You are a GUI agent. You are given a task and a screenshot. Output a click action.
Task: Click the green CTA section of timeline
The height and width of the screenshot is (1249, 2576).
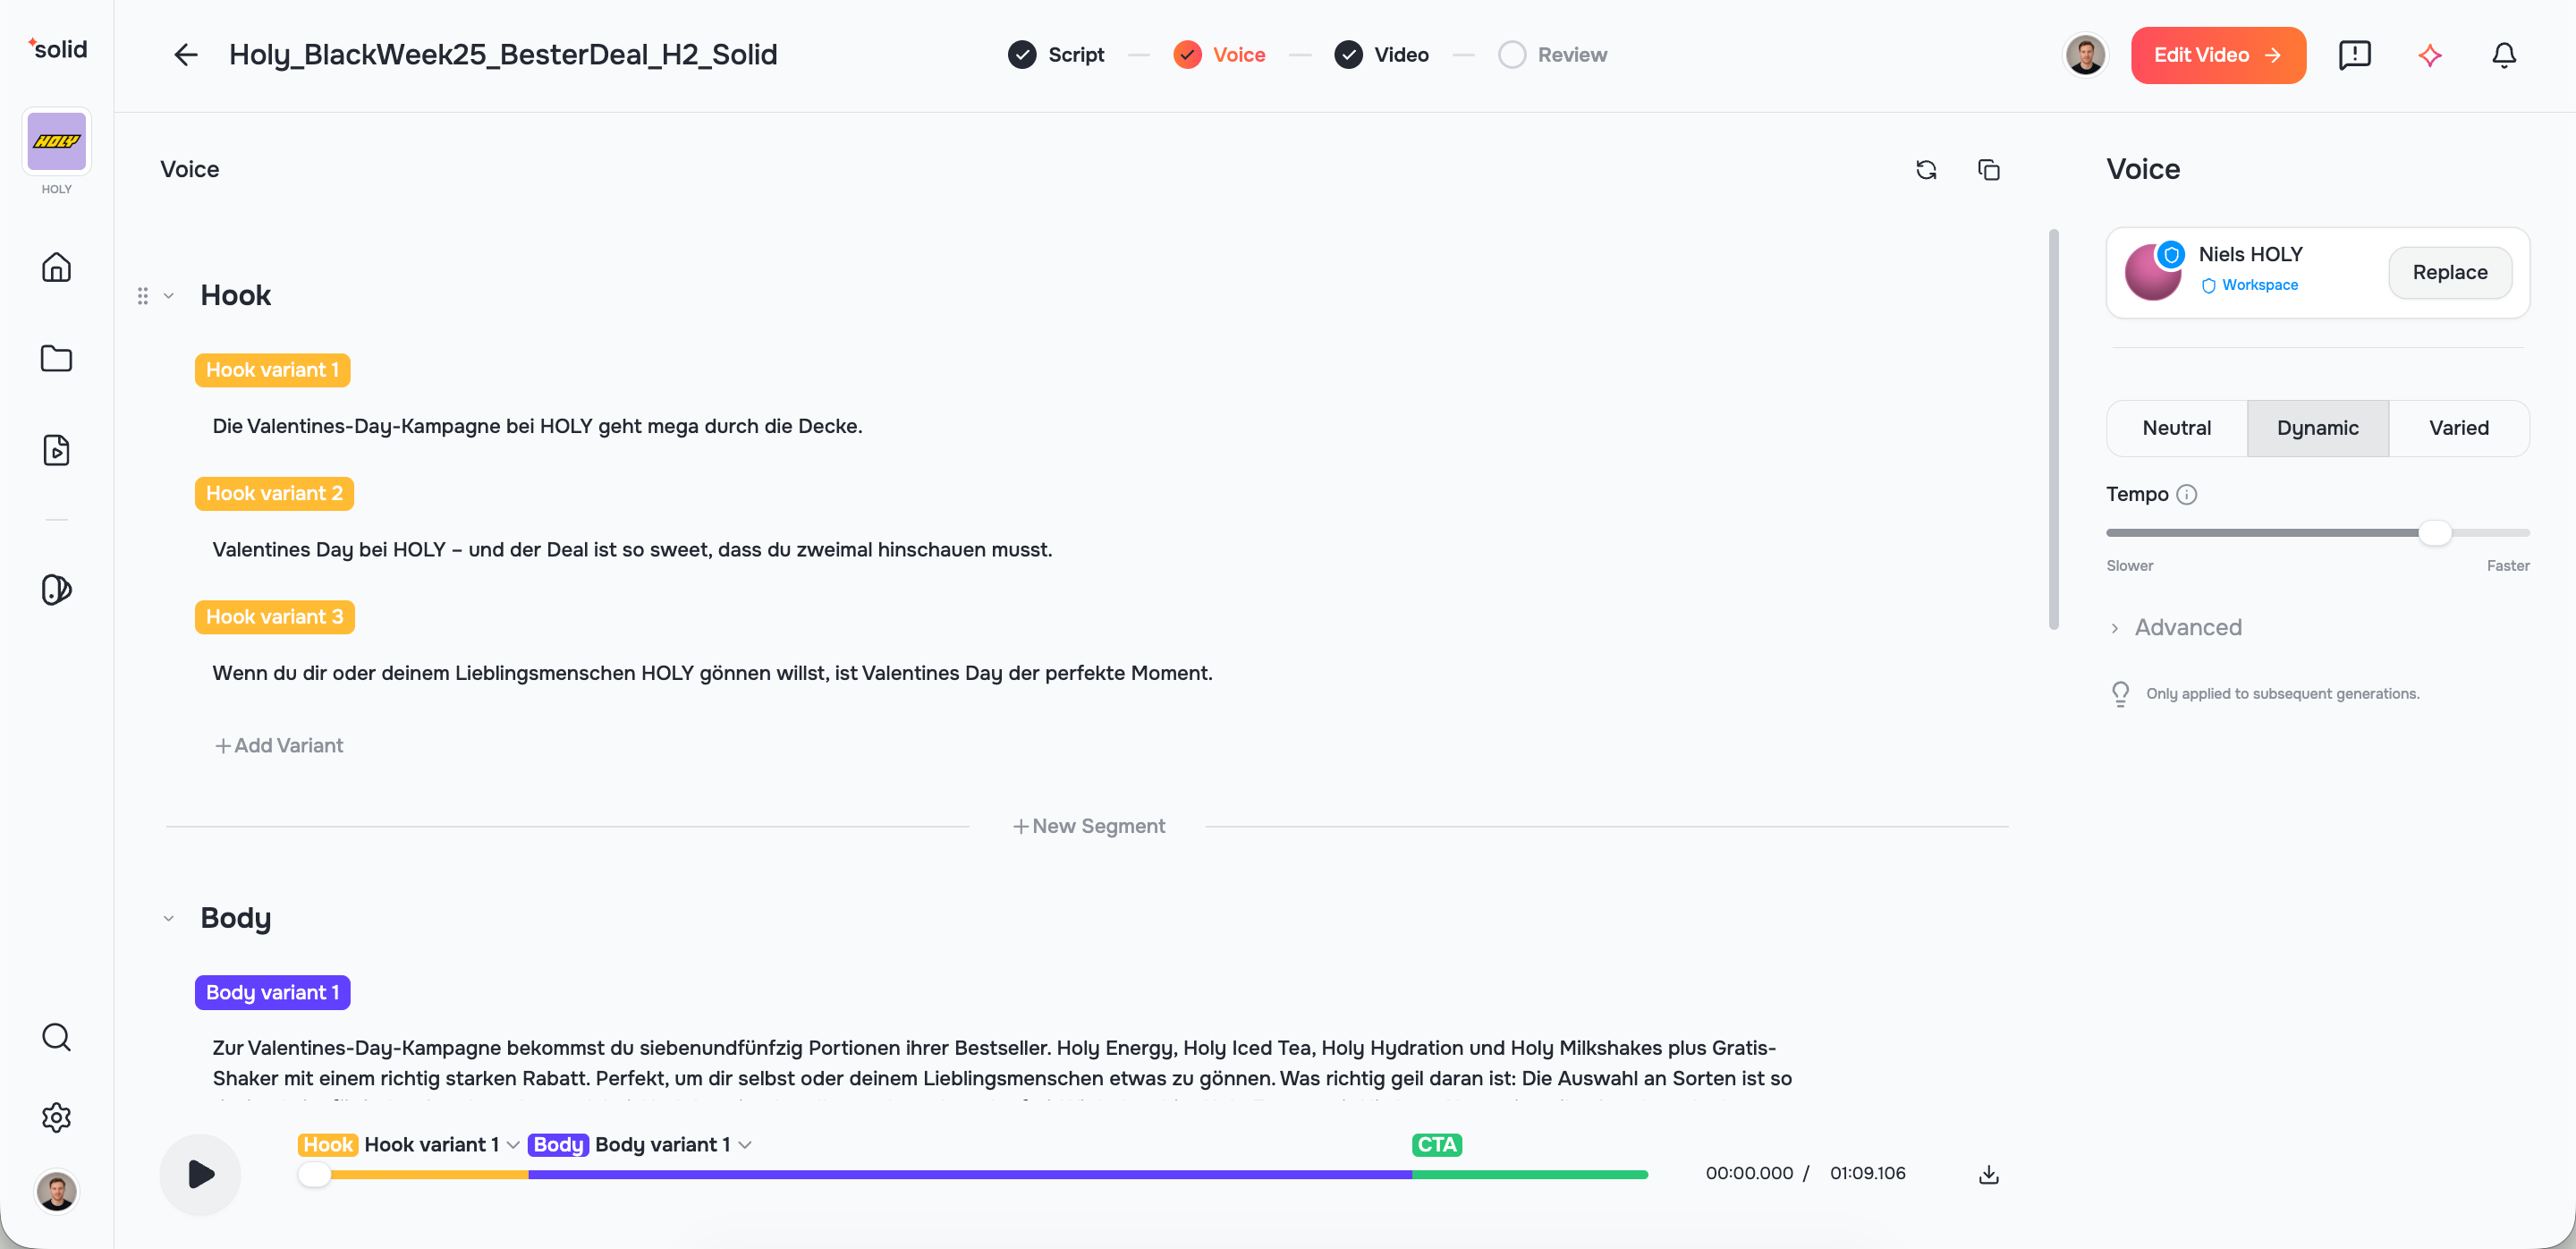1530,1175
